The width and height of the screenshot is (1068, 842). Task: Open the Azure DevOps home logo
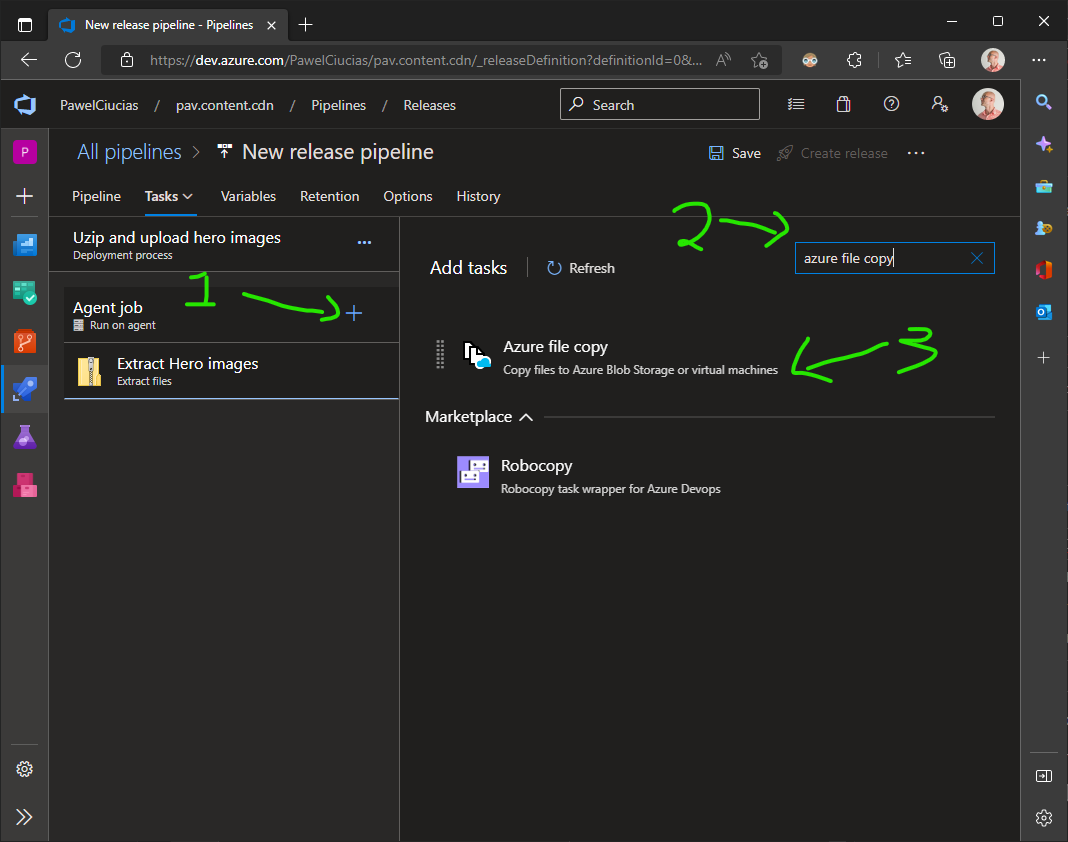click(25, 105)
